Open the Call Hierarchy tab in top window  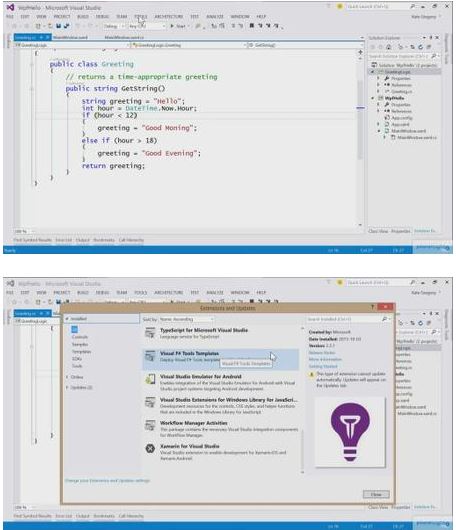(131, 240)
